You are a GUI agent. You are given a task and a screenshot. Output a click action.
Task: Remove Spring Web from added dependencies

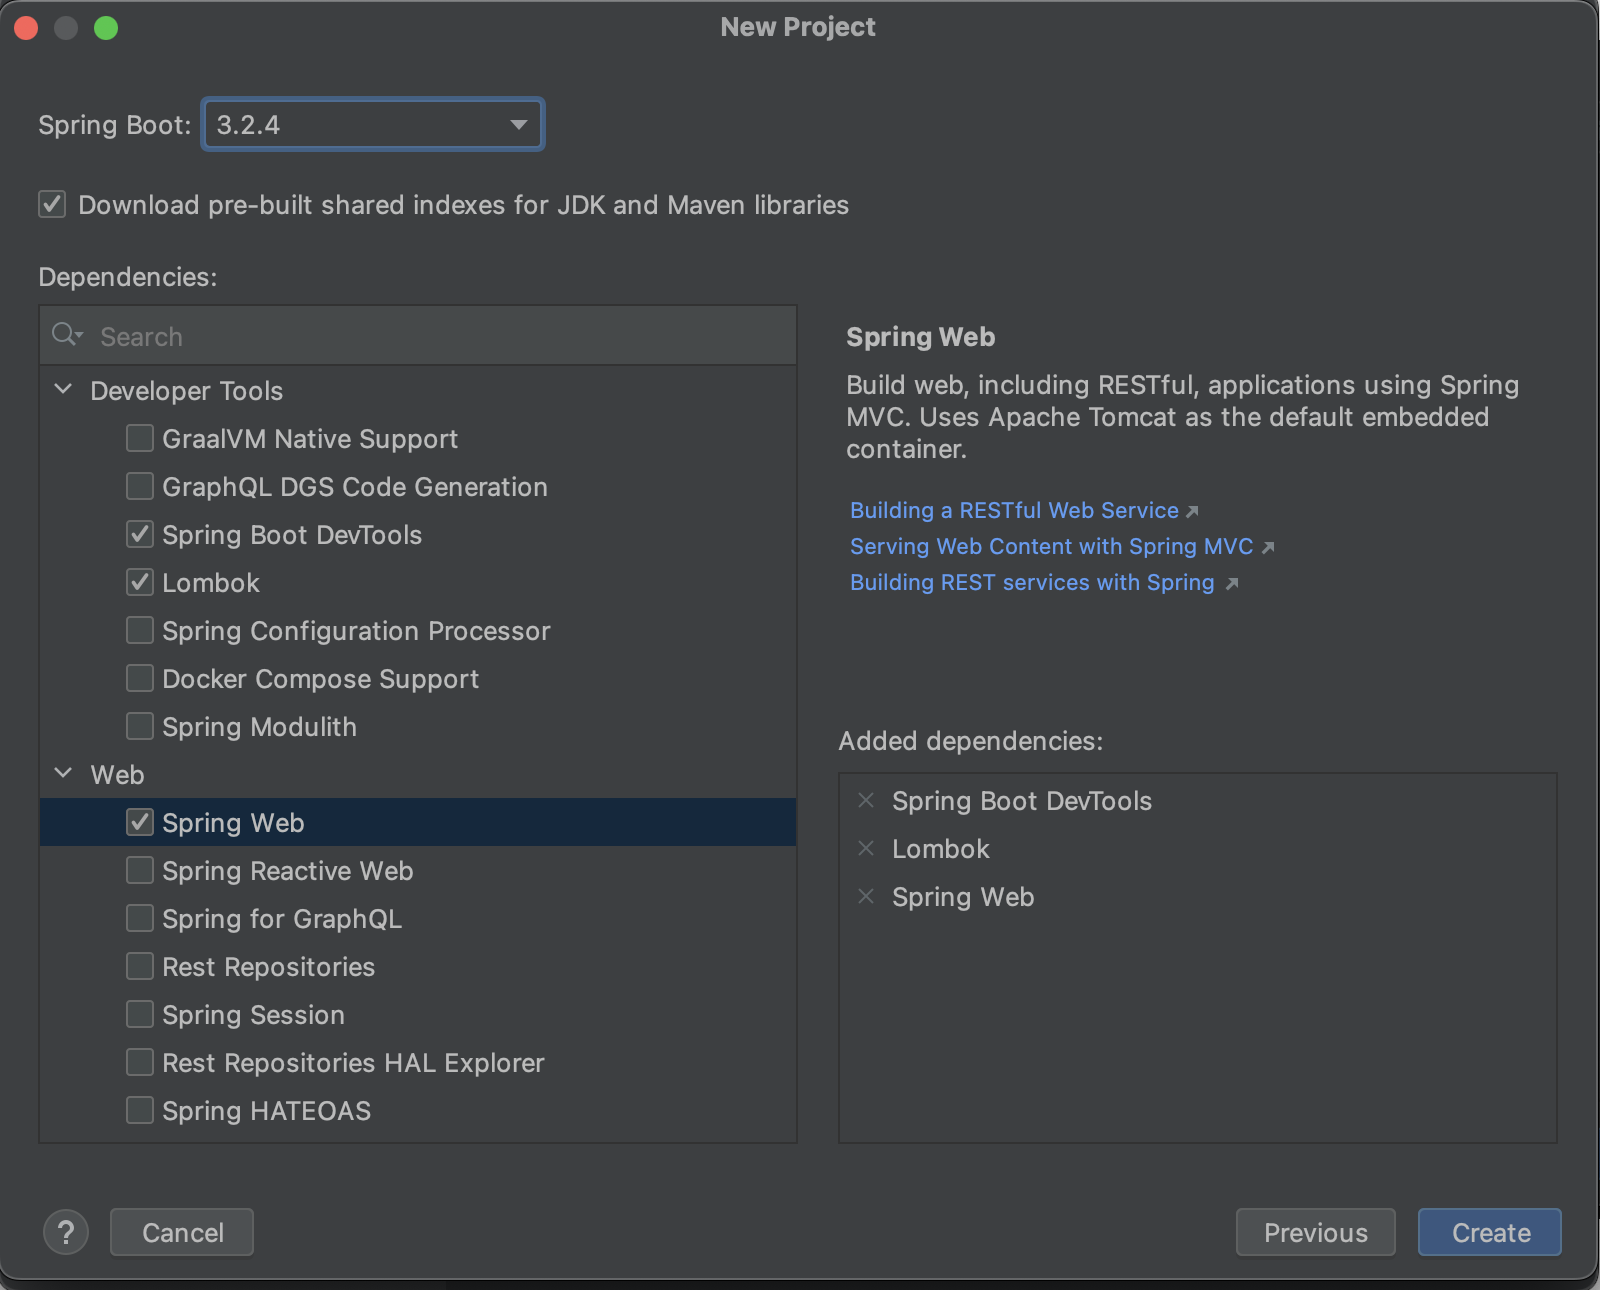(x=866, y=896)
